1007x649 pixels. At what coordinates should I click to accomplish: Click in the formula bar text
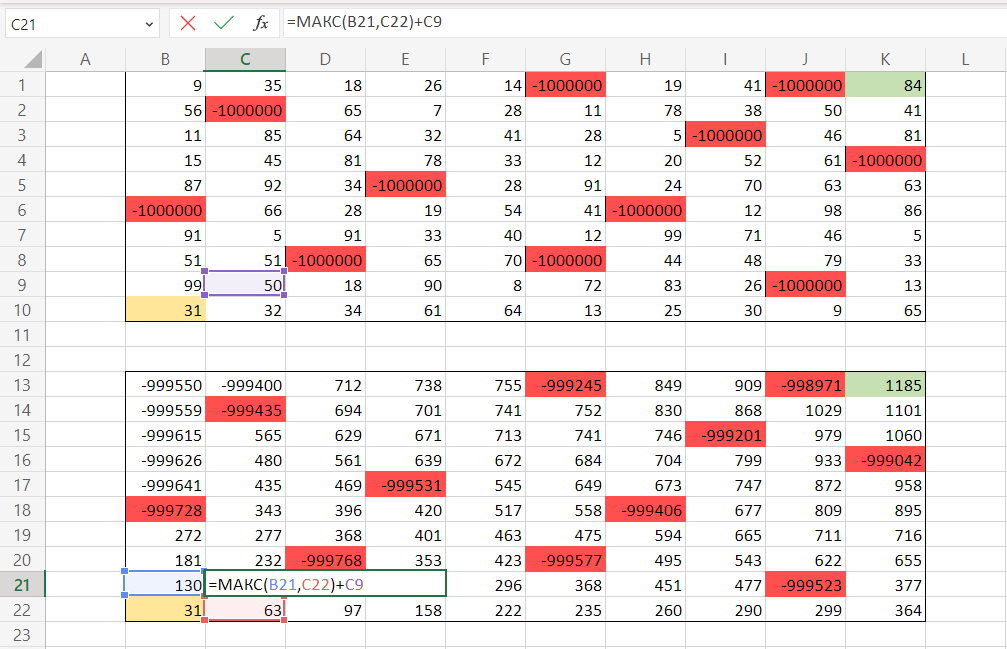pos(640,22)
